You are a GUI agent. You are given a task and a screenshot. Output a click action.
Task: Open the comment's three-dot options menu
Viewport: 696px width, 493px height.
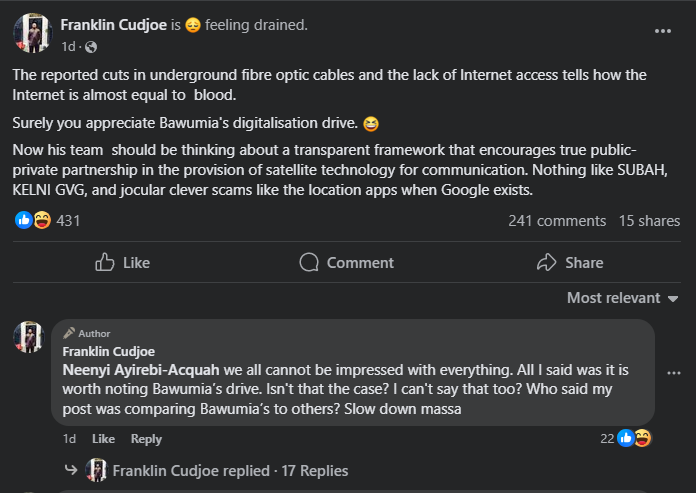(672, 372)
